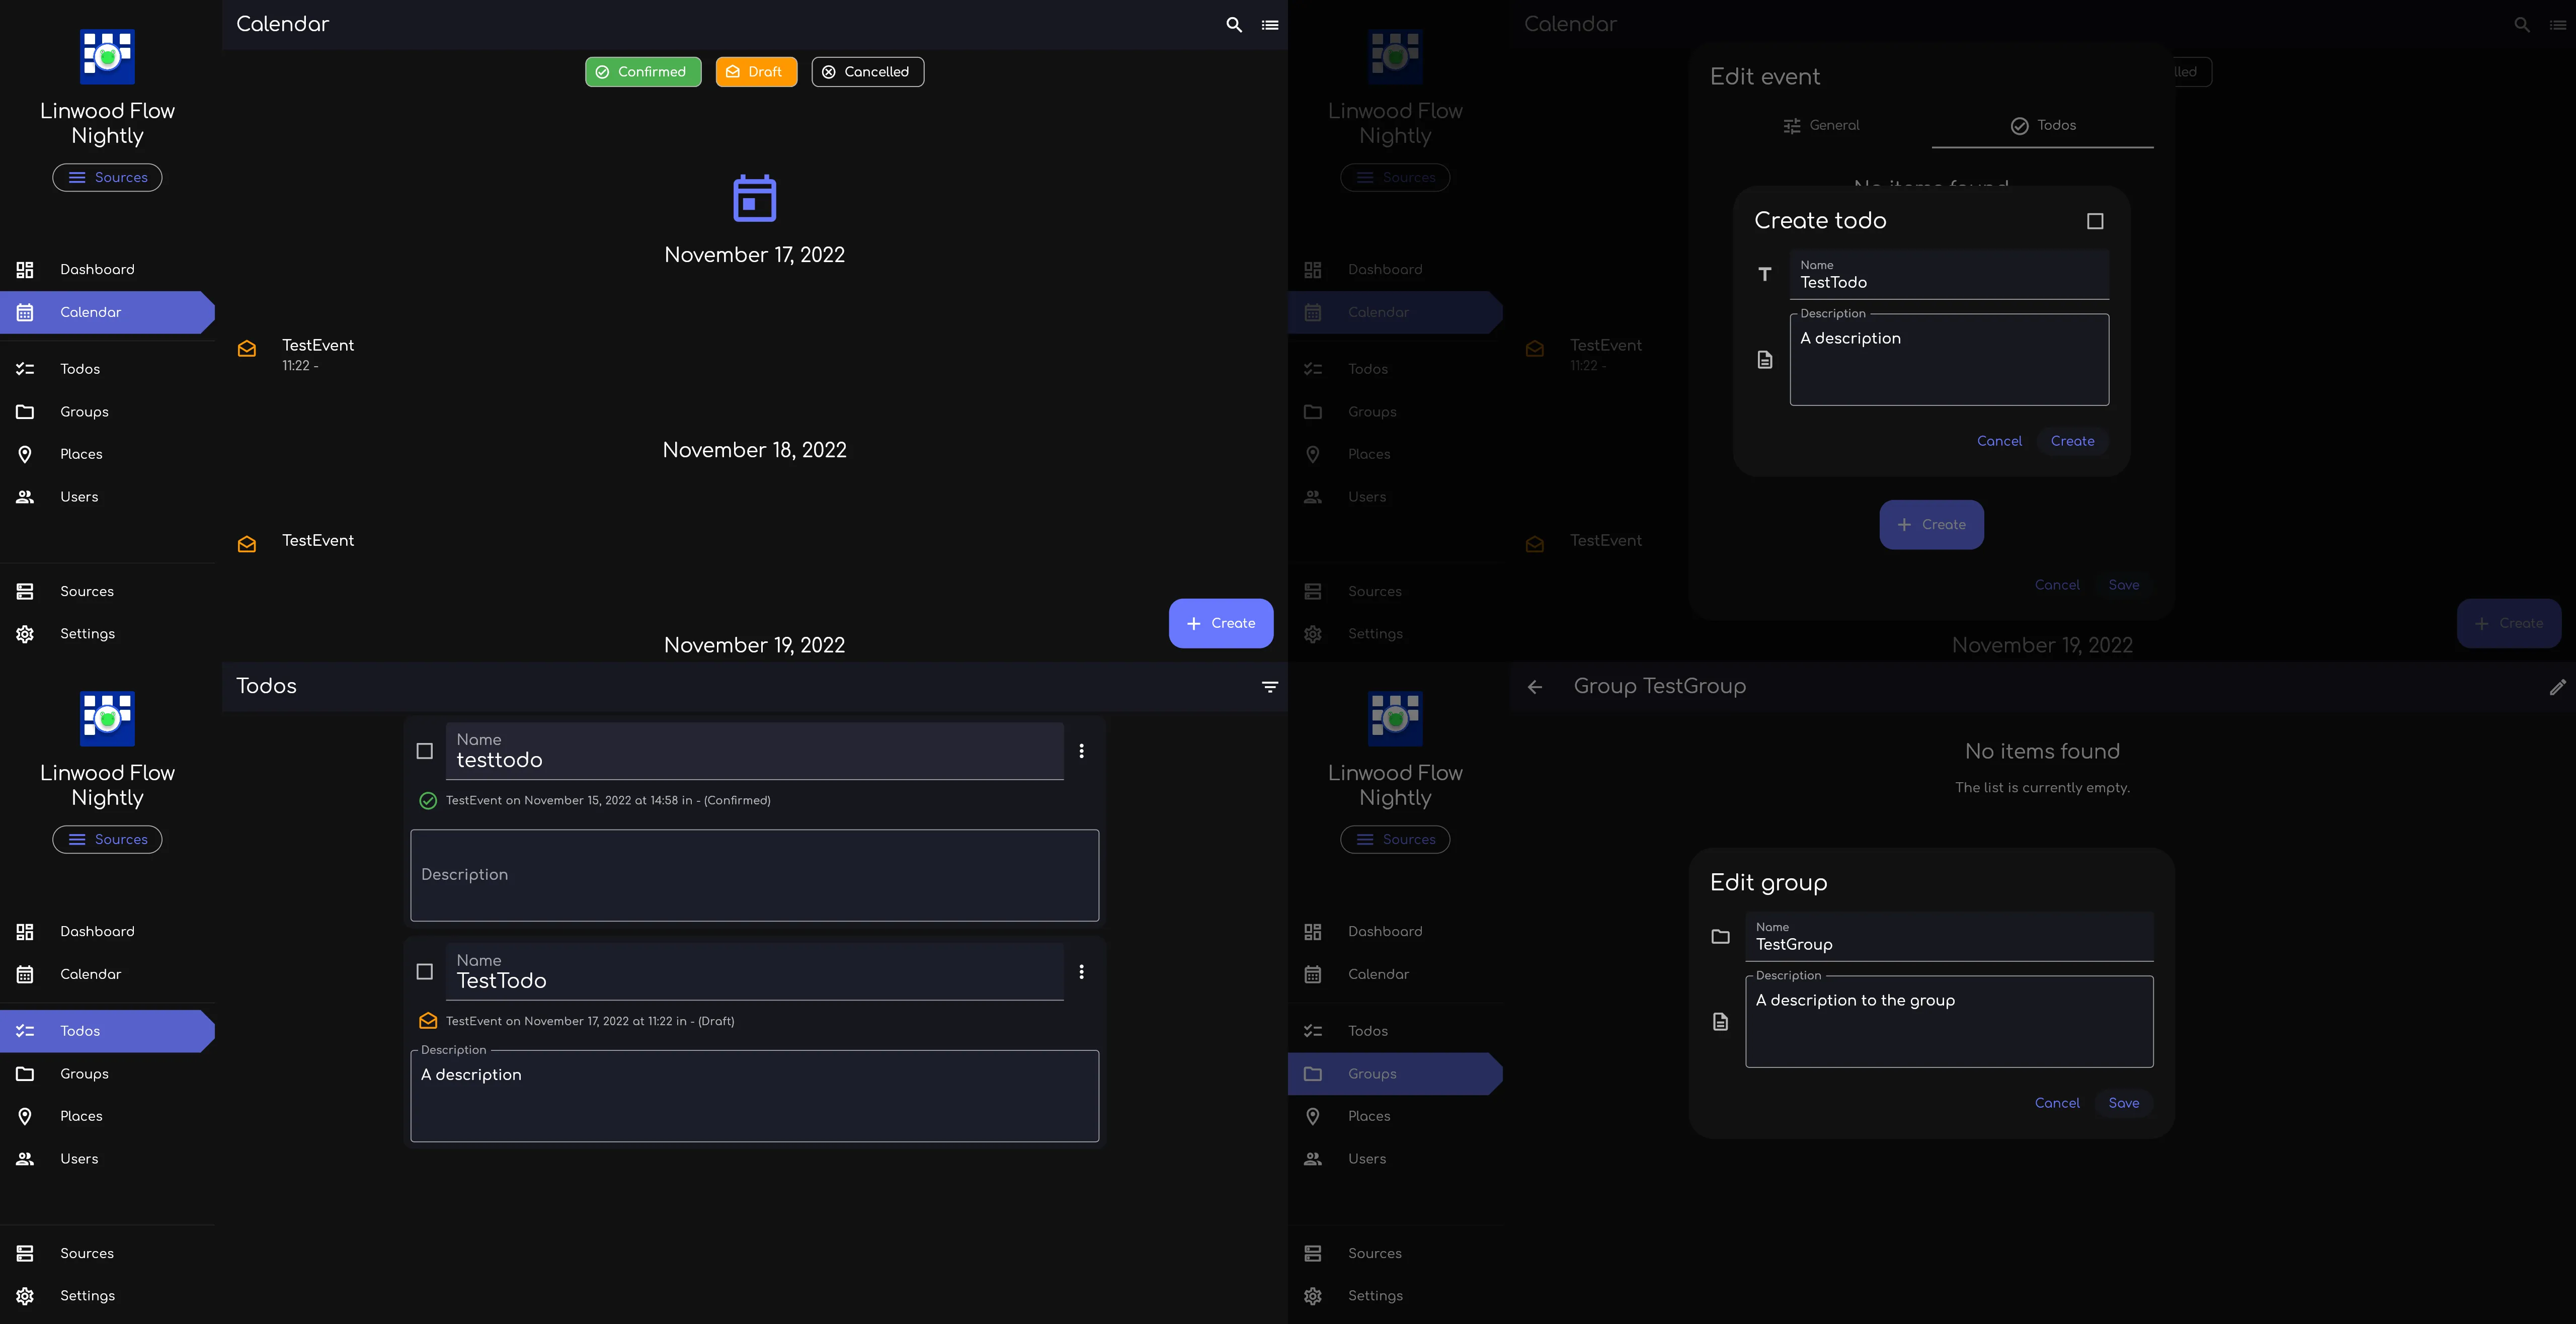
Task: Open search in the Calendar toolbar
Action: pyautogui.click(x=1233, y=25)
